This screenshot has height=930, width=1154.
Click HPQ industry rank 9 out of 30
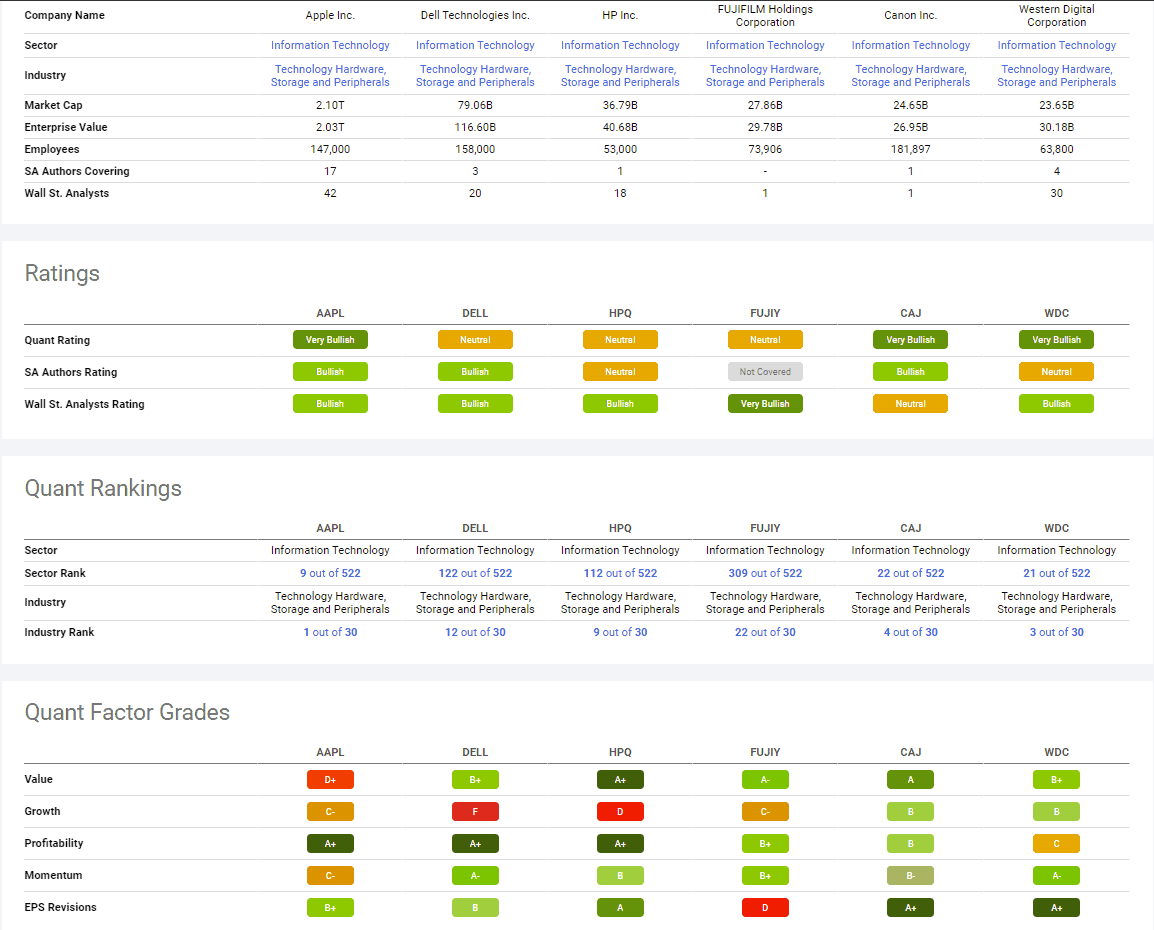[x=620, y=632]
